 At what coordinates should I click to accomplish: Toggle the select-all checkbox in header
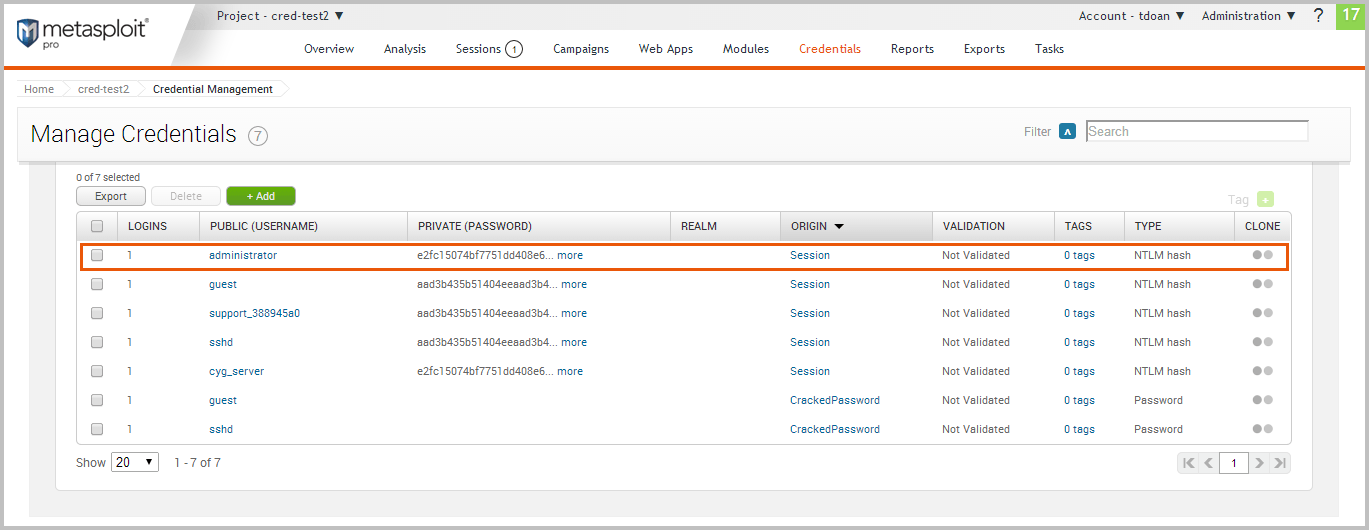(97, 226)
